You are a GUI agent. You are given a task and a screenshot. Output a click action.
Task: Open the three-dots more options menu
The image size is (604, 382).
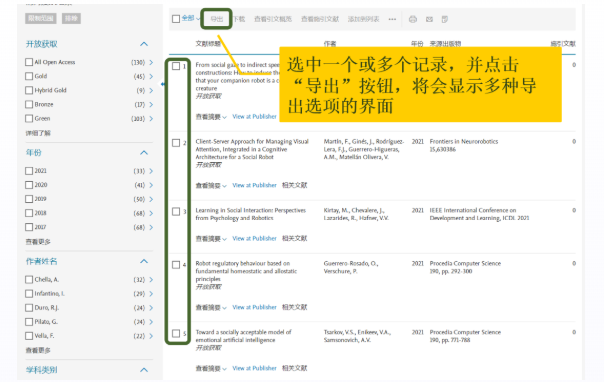392,19
